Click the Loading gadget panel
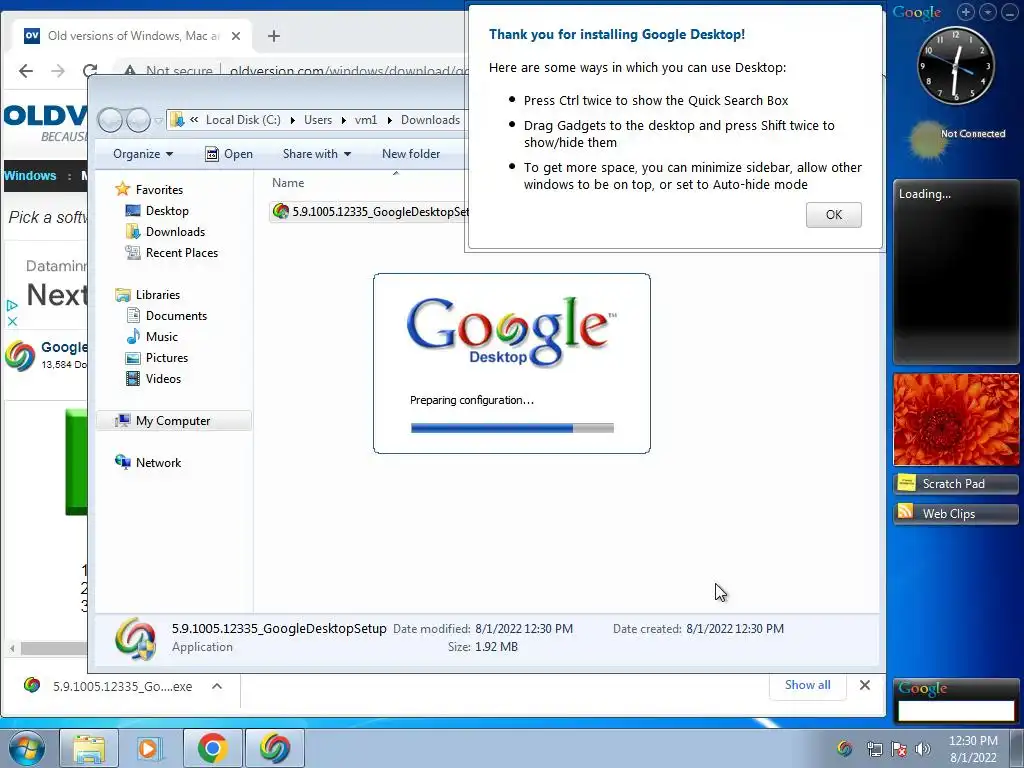This screenshot has height=768, width=1024. [x=955, y=272]
